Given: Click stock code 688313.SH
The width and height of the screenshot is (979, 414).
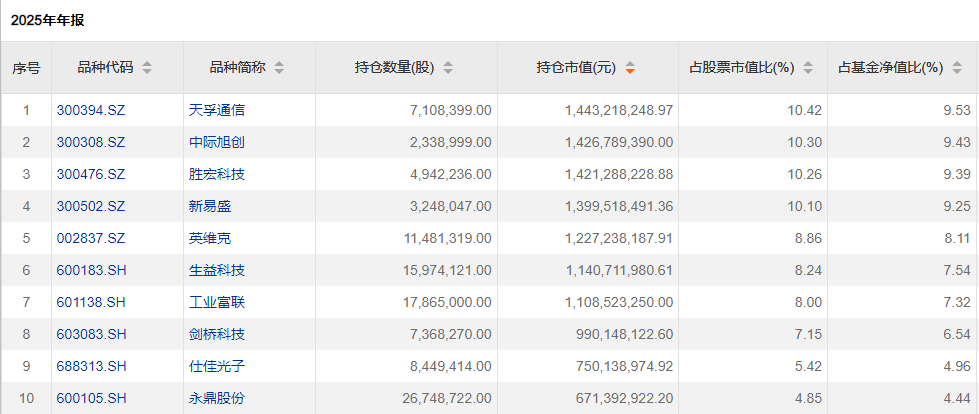Looking at the screenshot, I should pos(90,366).
